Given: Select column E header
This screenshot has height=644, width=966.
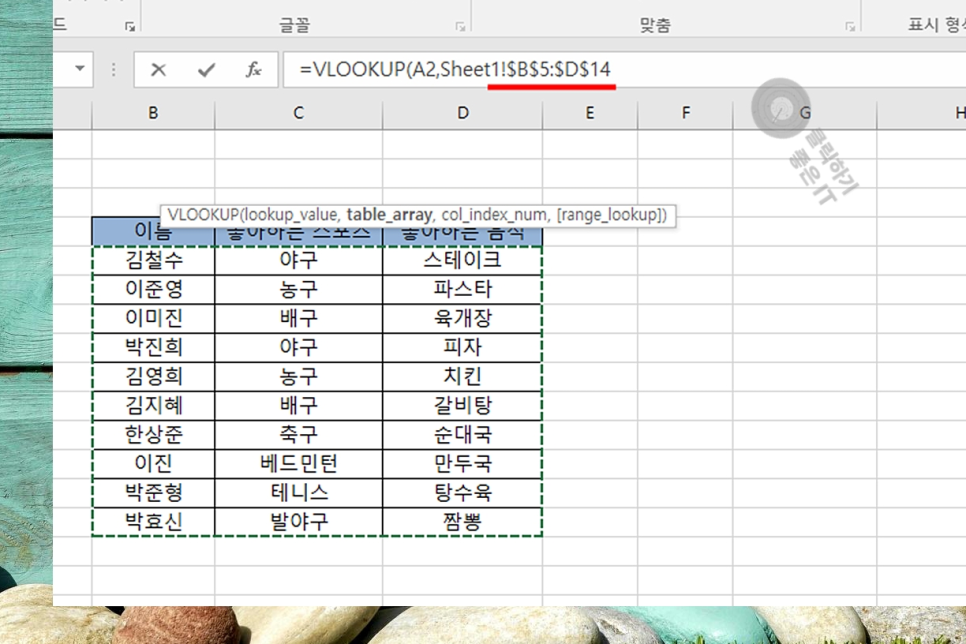Looking at the screenshot, I should tap(590, 113).
